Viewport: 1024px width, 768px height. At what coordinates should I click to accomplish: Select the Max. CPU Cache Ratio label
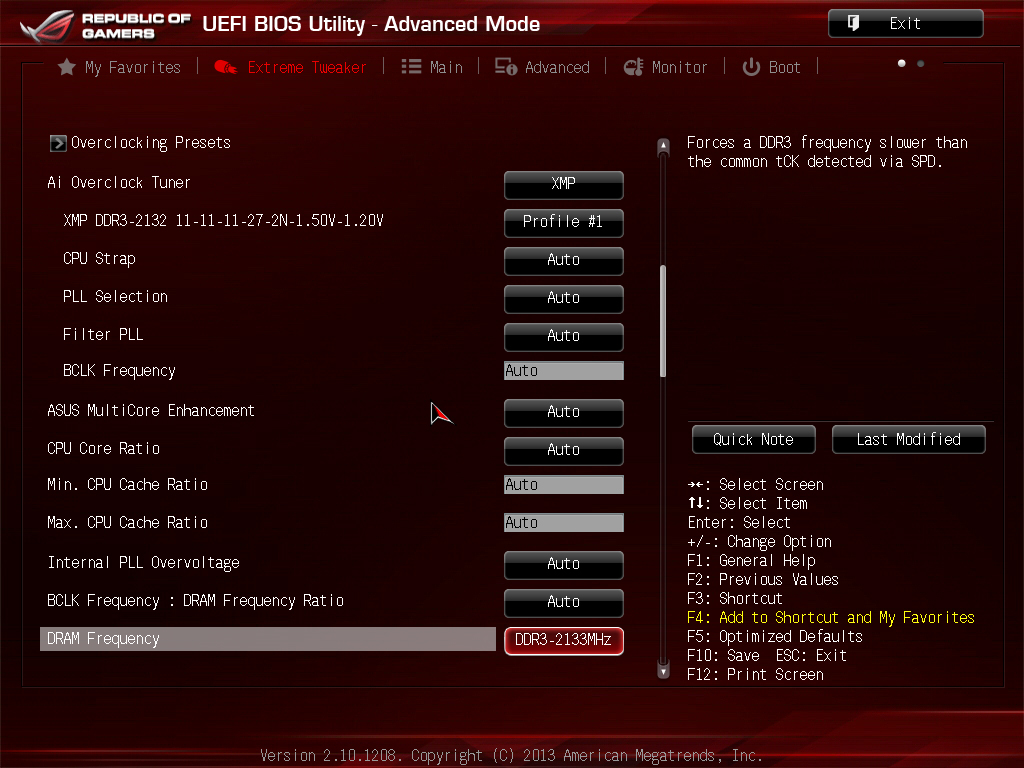127,522
